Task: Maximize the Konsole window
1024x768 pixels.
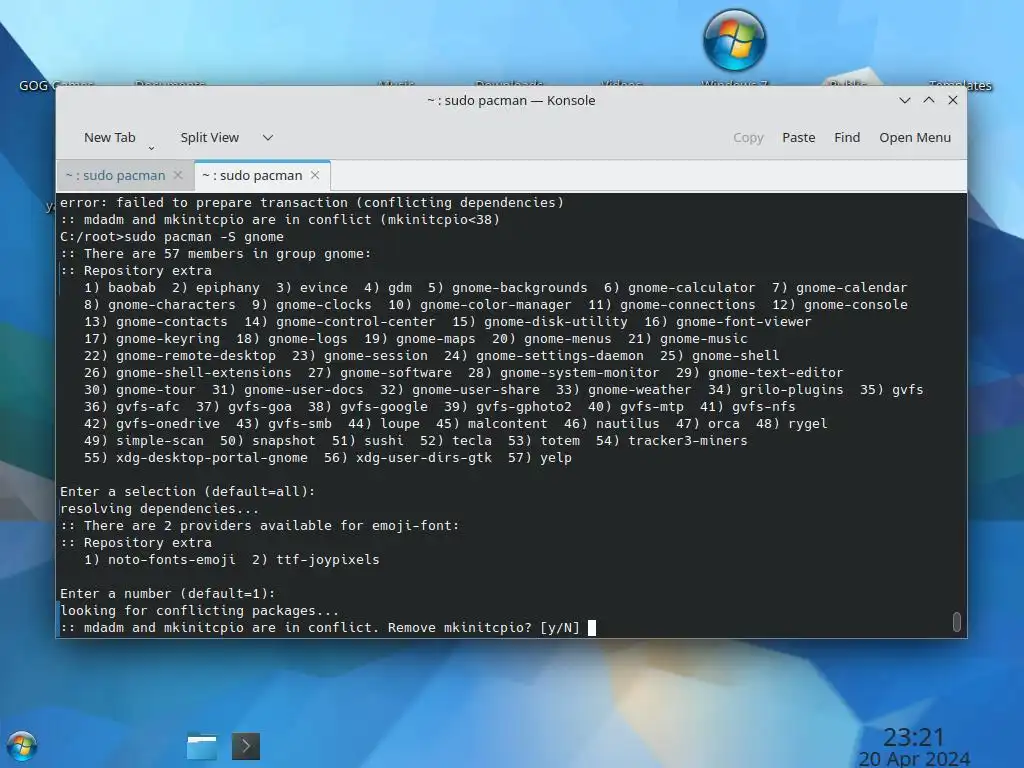Action: coord(929,100)
